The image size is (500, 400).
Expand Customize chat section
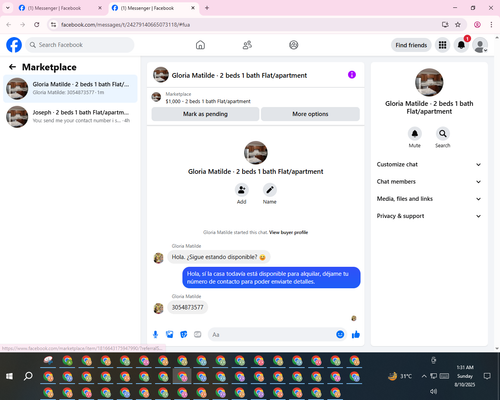click(429, 164)
